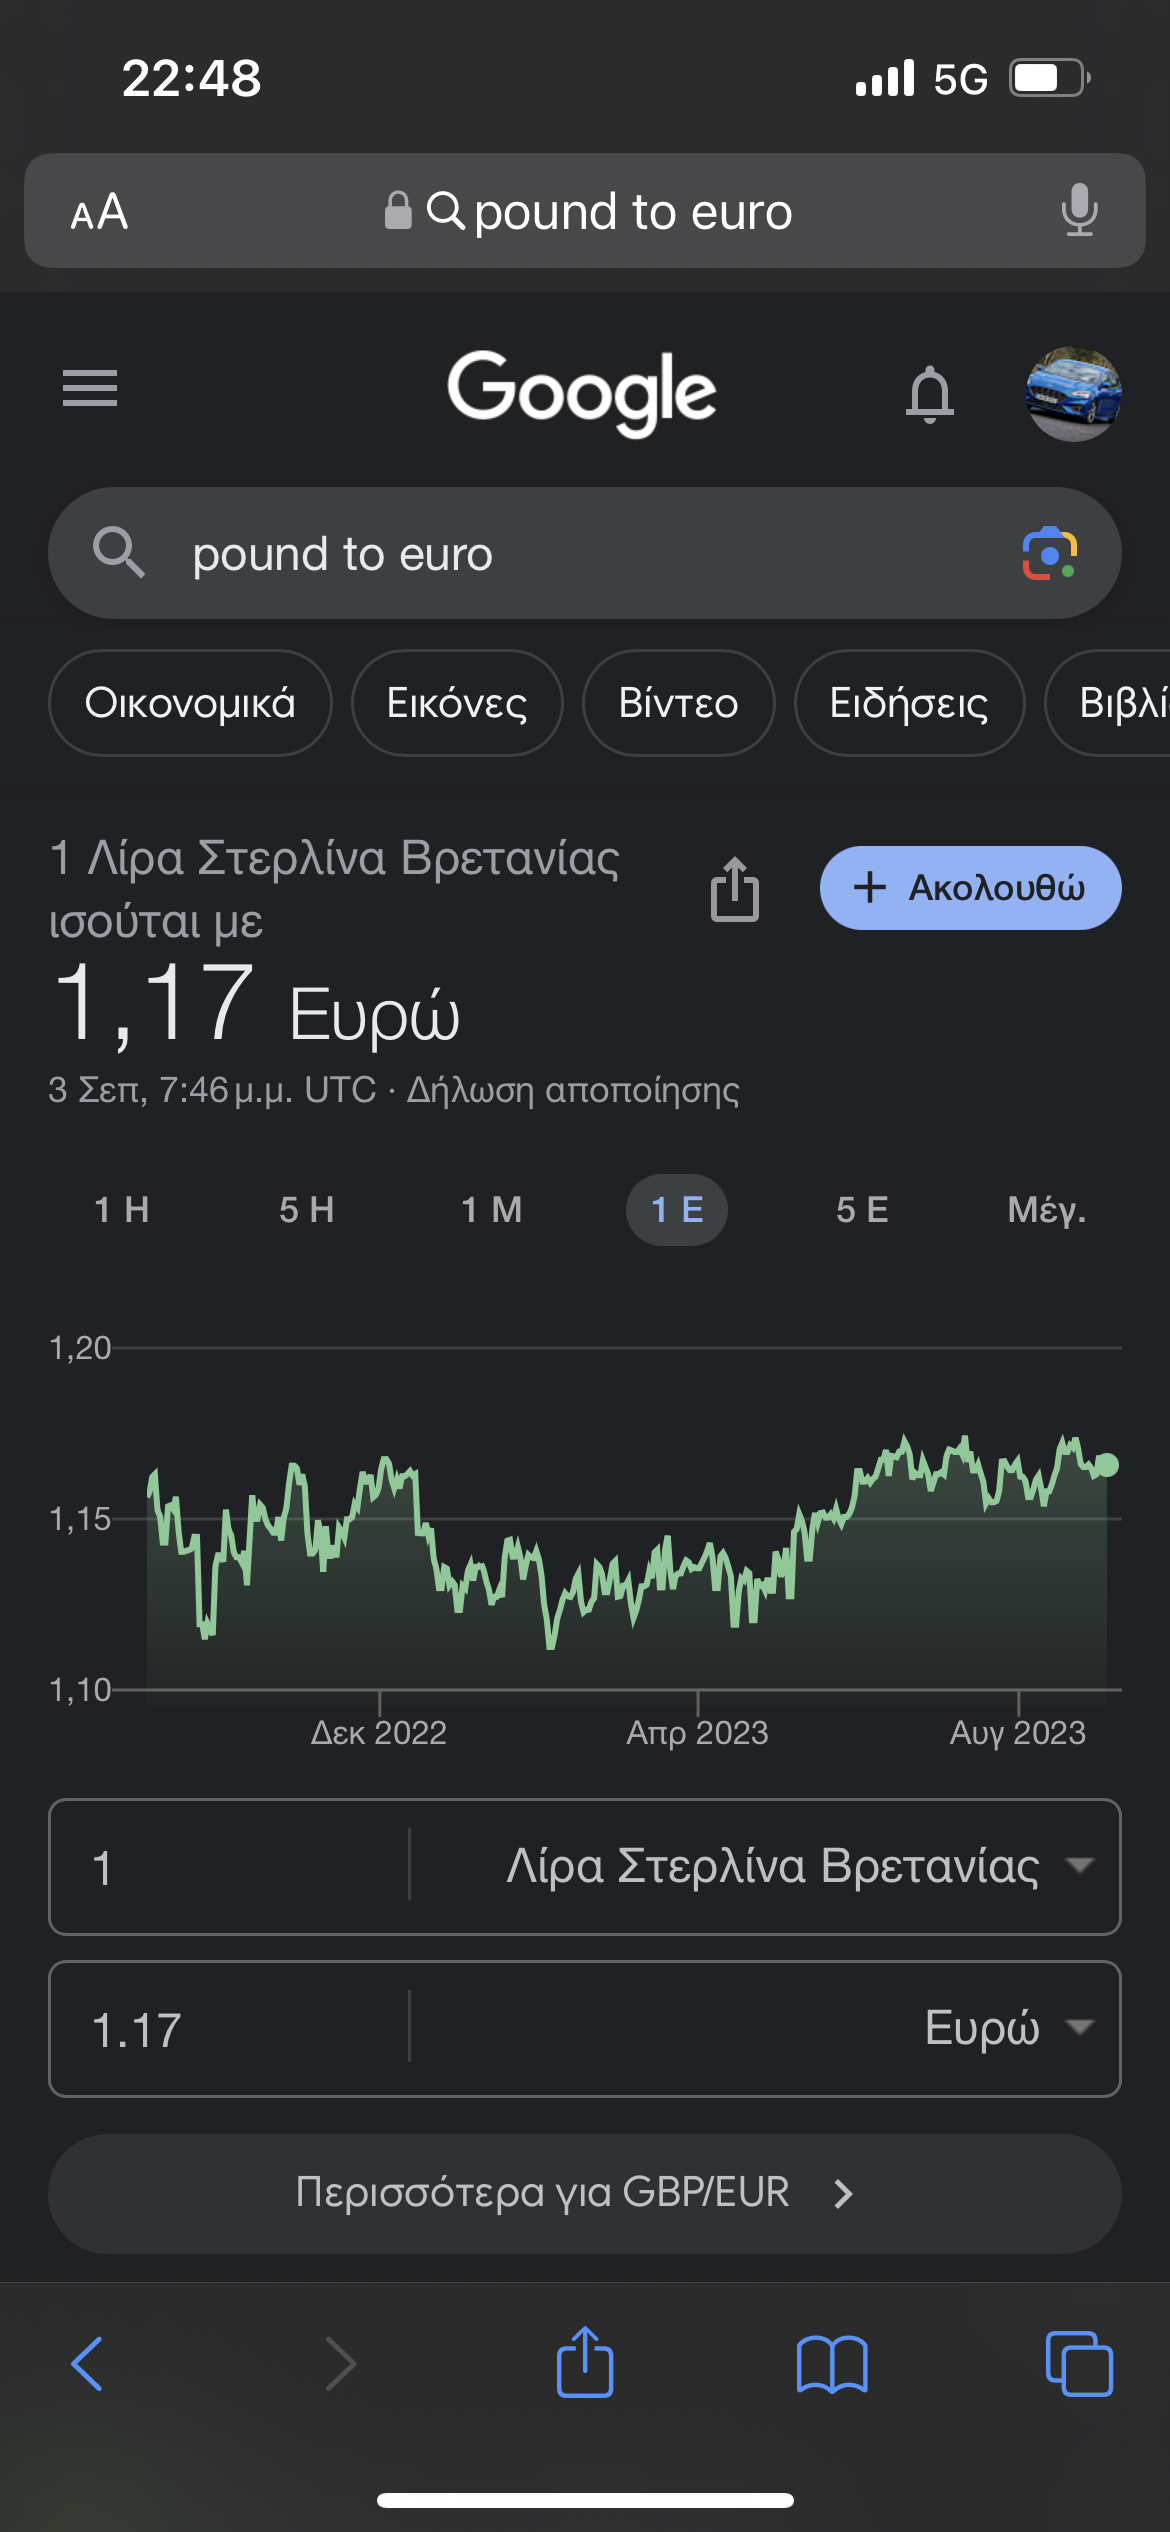Viewport: 1170px width, 2532px height.
Task: Switch to the Ειδήσεις tab
Action: pyautogui.click(x=909, y=703)
